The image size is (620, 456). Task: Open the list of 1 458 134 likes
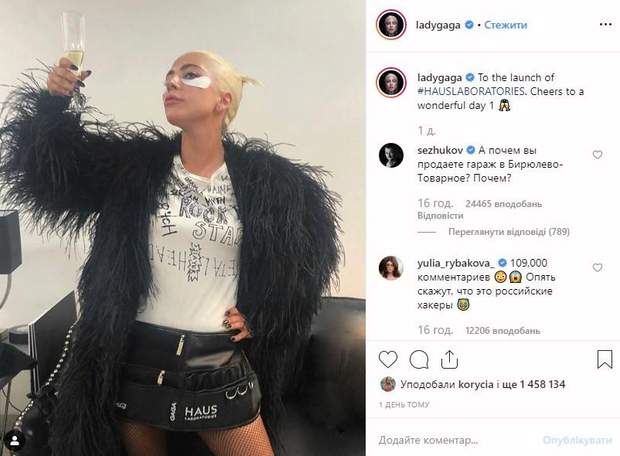(x=536, y=384)
